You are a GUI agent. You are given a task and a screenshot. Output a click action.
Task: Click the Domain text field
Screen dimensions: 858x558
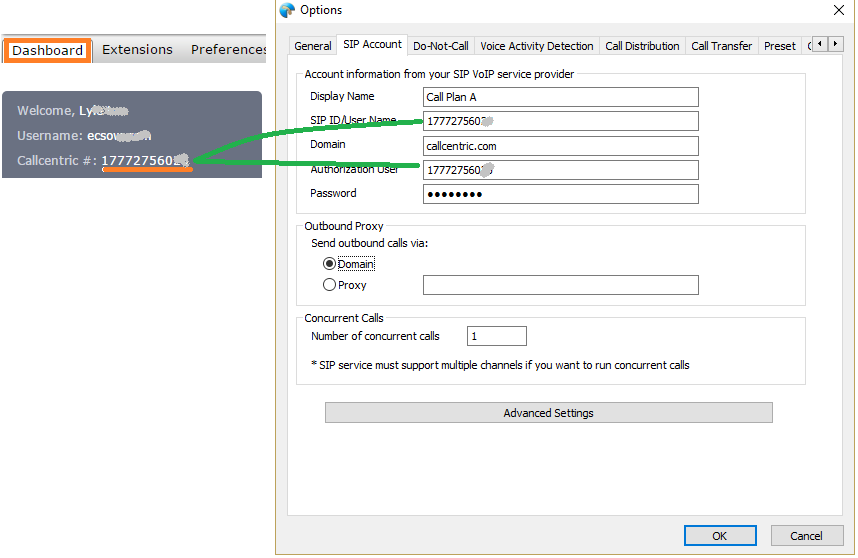coord(560,146)
